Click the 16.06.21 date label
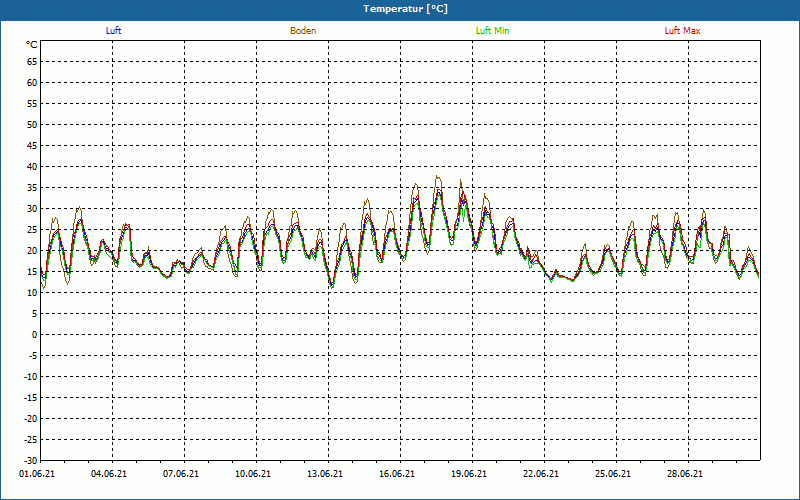The image size is (800, 500). [x=397, y=474]
